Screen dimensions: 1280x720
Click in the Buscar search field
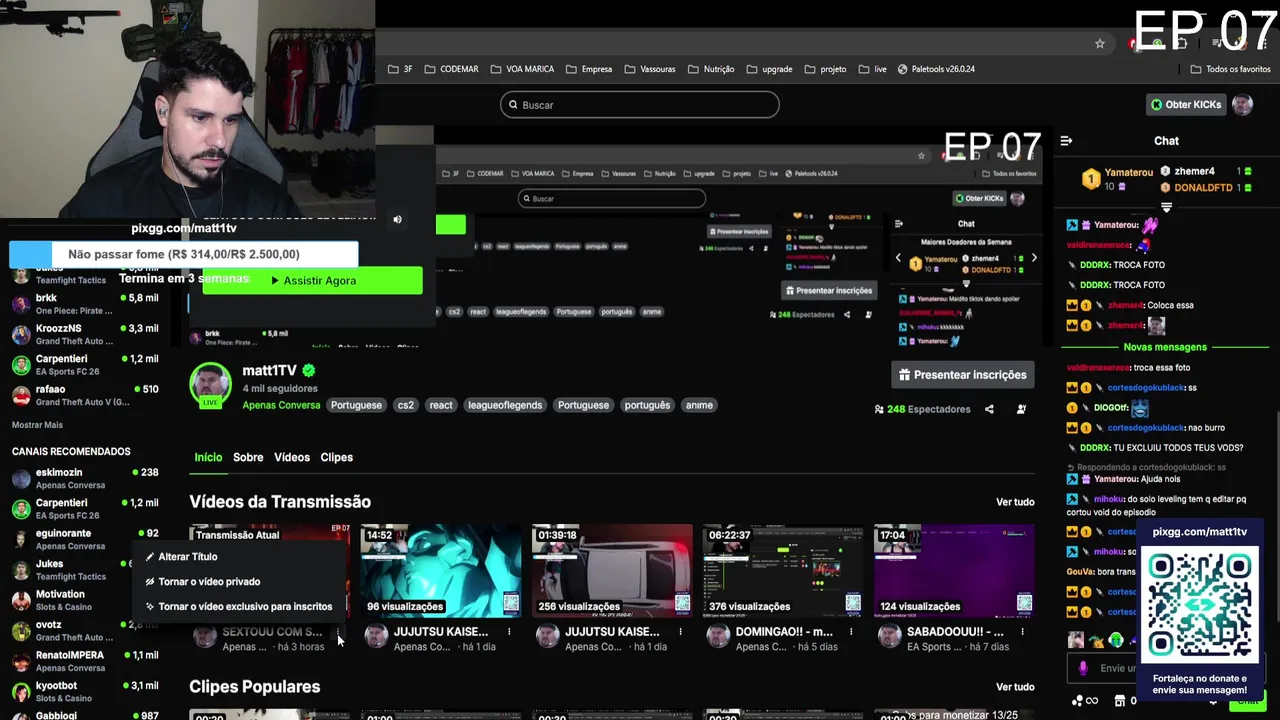coord(640,105)
